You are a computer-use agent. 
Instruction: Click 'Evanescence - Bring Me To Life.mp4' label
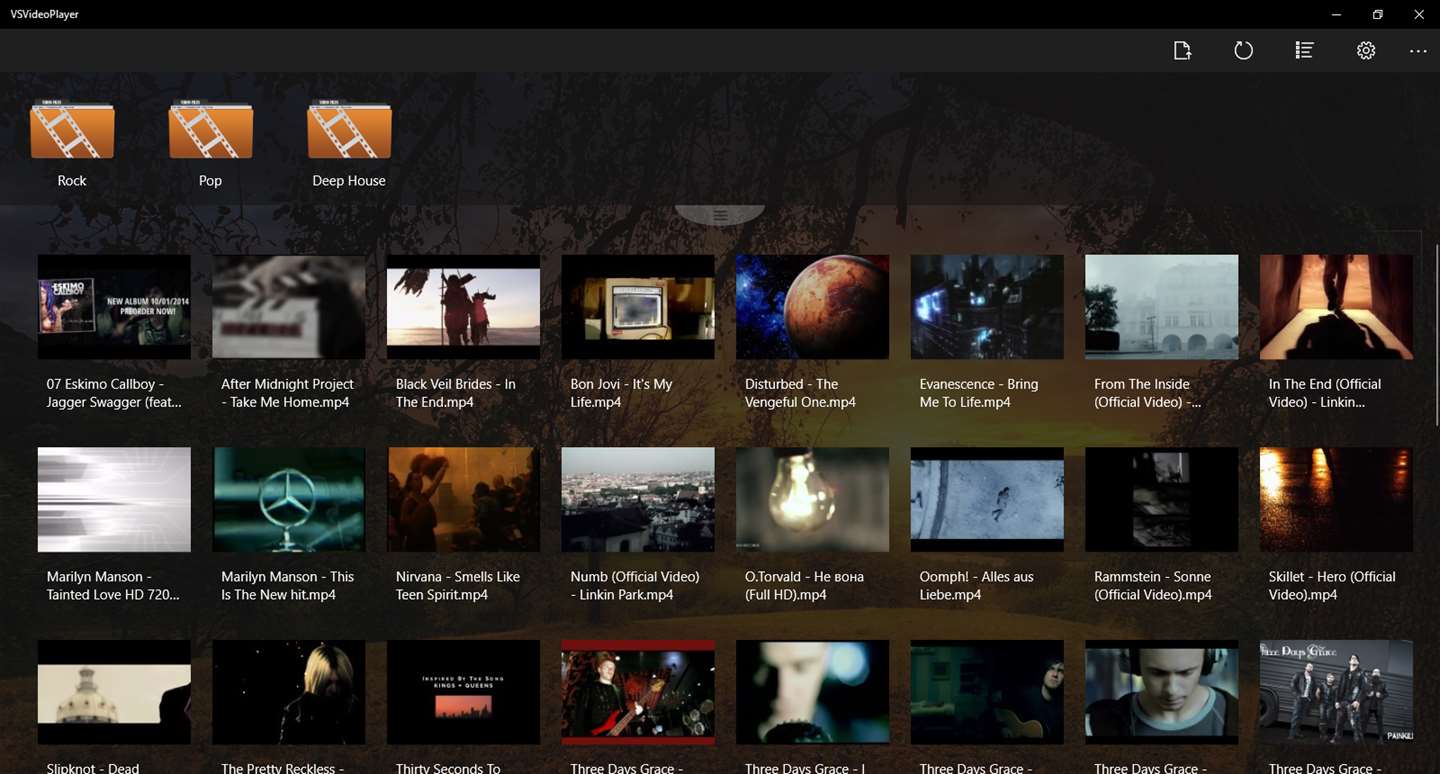979,393
